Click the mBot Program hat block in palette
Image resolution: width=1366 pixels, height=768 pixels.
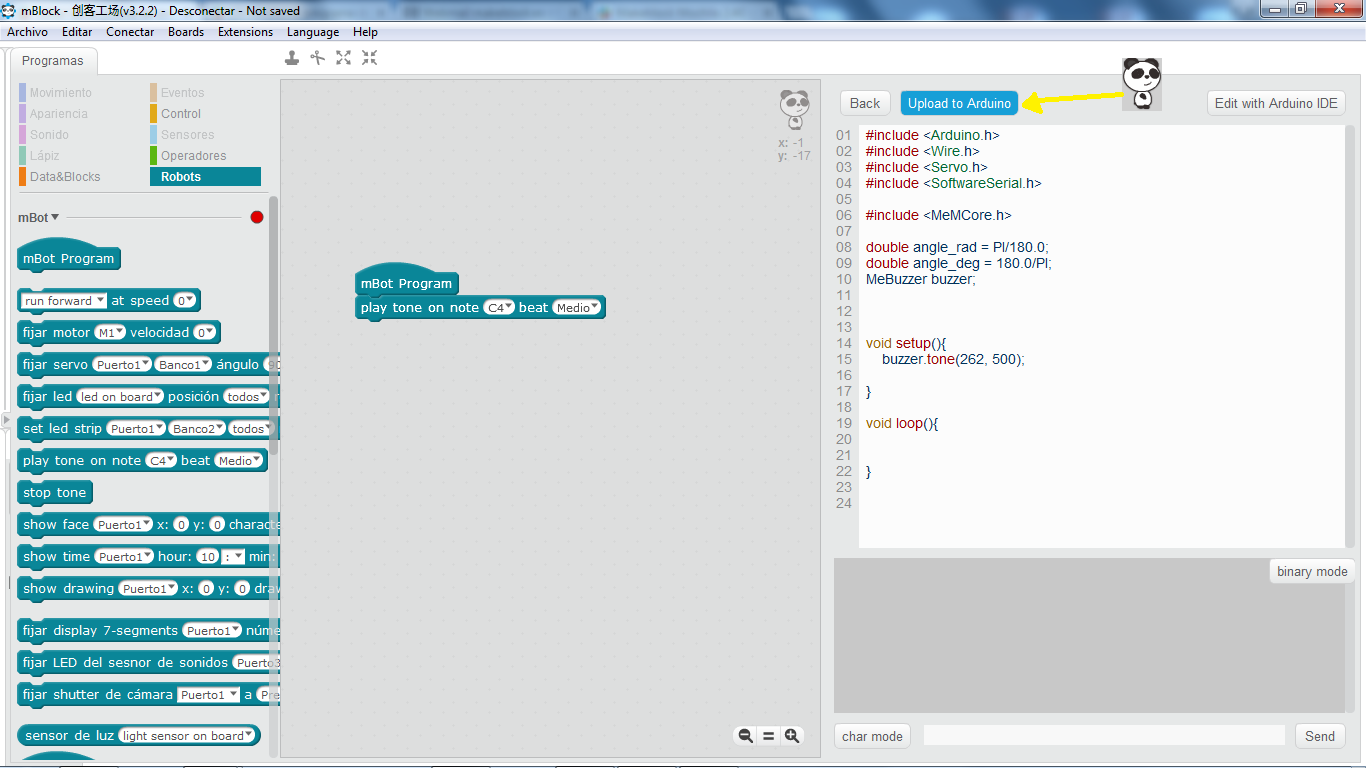pyautogui.click(x=69, y=258)
